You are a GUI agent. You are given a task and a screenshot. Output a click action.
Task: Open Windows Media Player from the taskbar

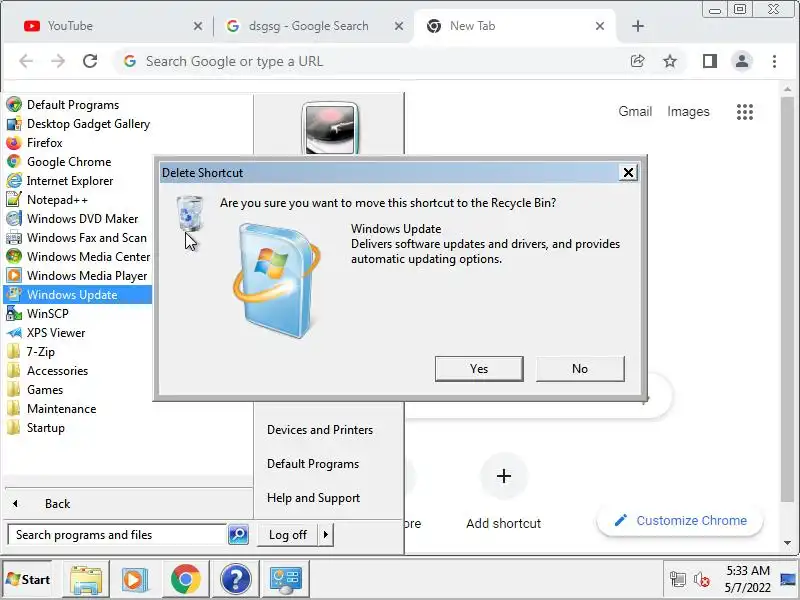coord(135,580)
